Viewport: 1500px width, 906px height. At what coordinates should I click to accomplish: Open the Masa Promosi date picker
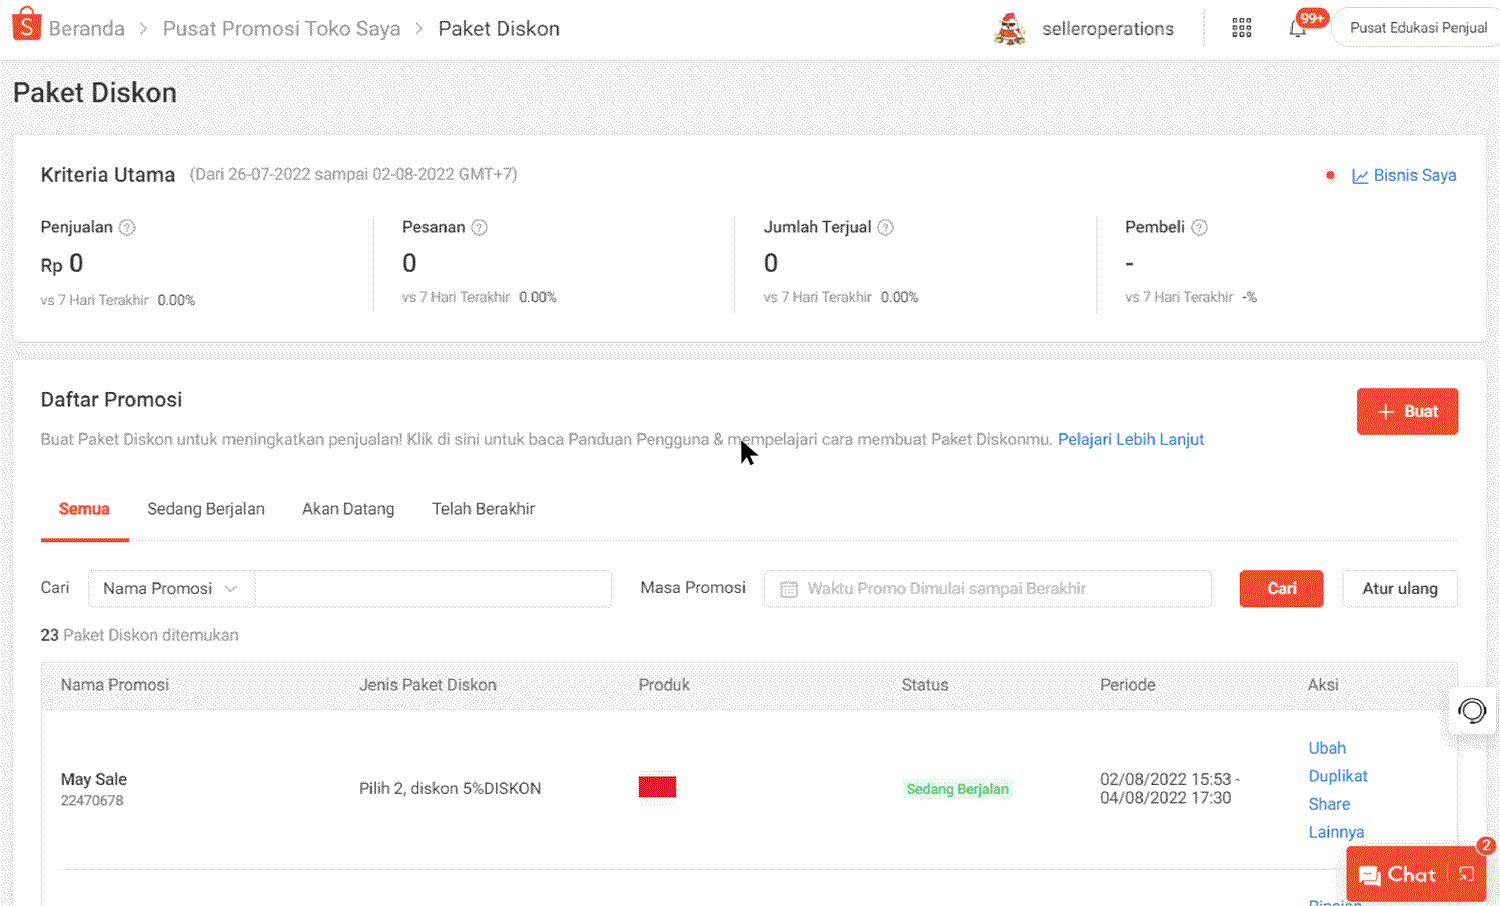click(x=987, y=589)
